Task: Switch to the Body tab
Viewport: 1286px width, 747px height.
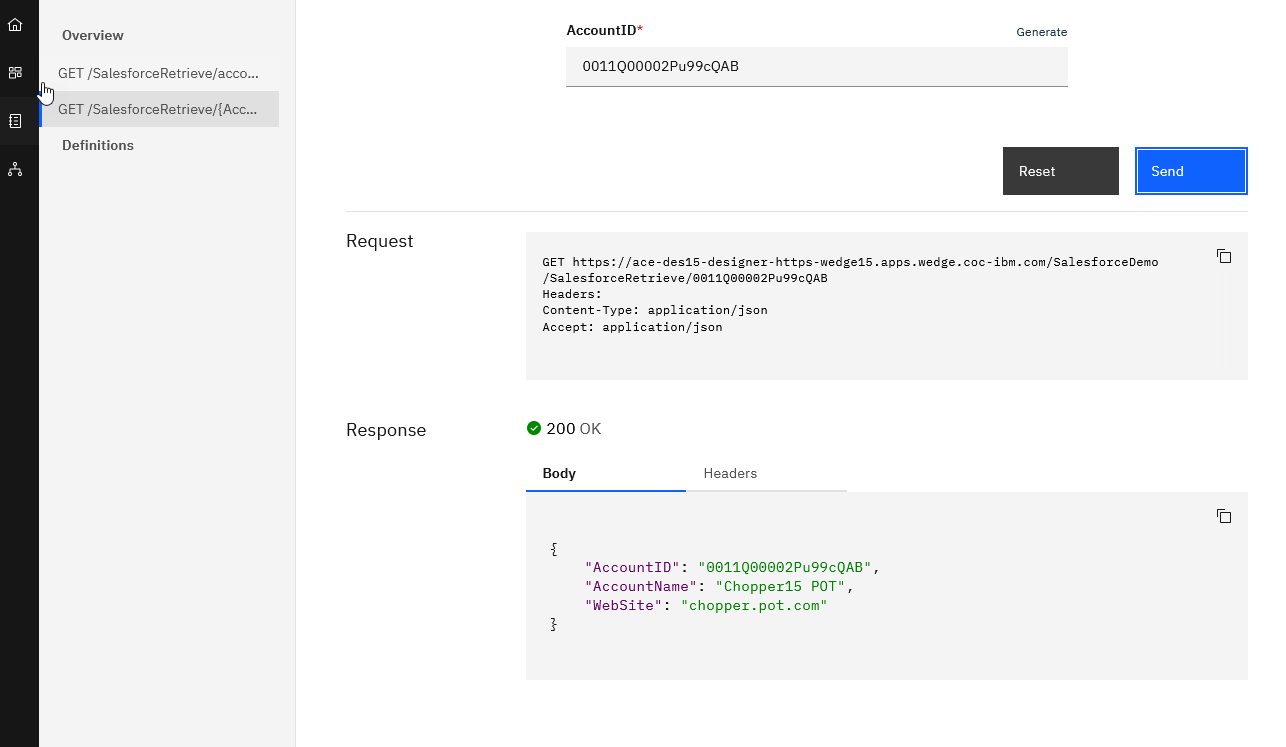Action: click(559, 473)
